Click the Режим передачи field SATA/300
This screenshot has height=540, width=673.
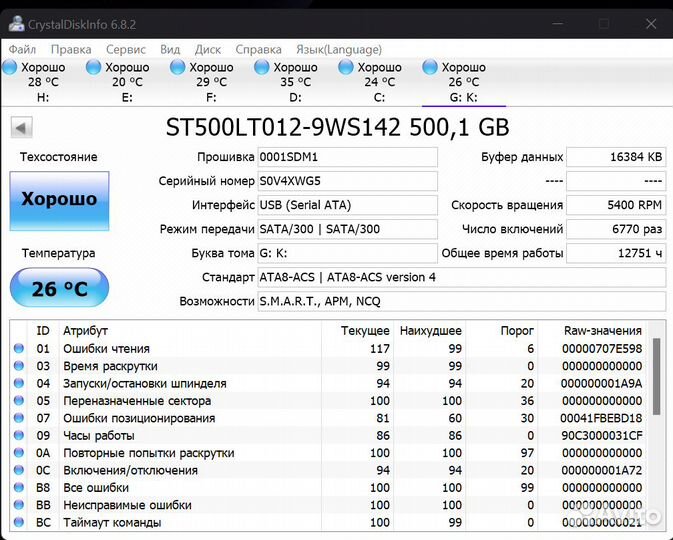347,229
